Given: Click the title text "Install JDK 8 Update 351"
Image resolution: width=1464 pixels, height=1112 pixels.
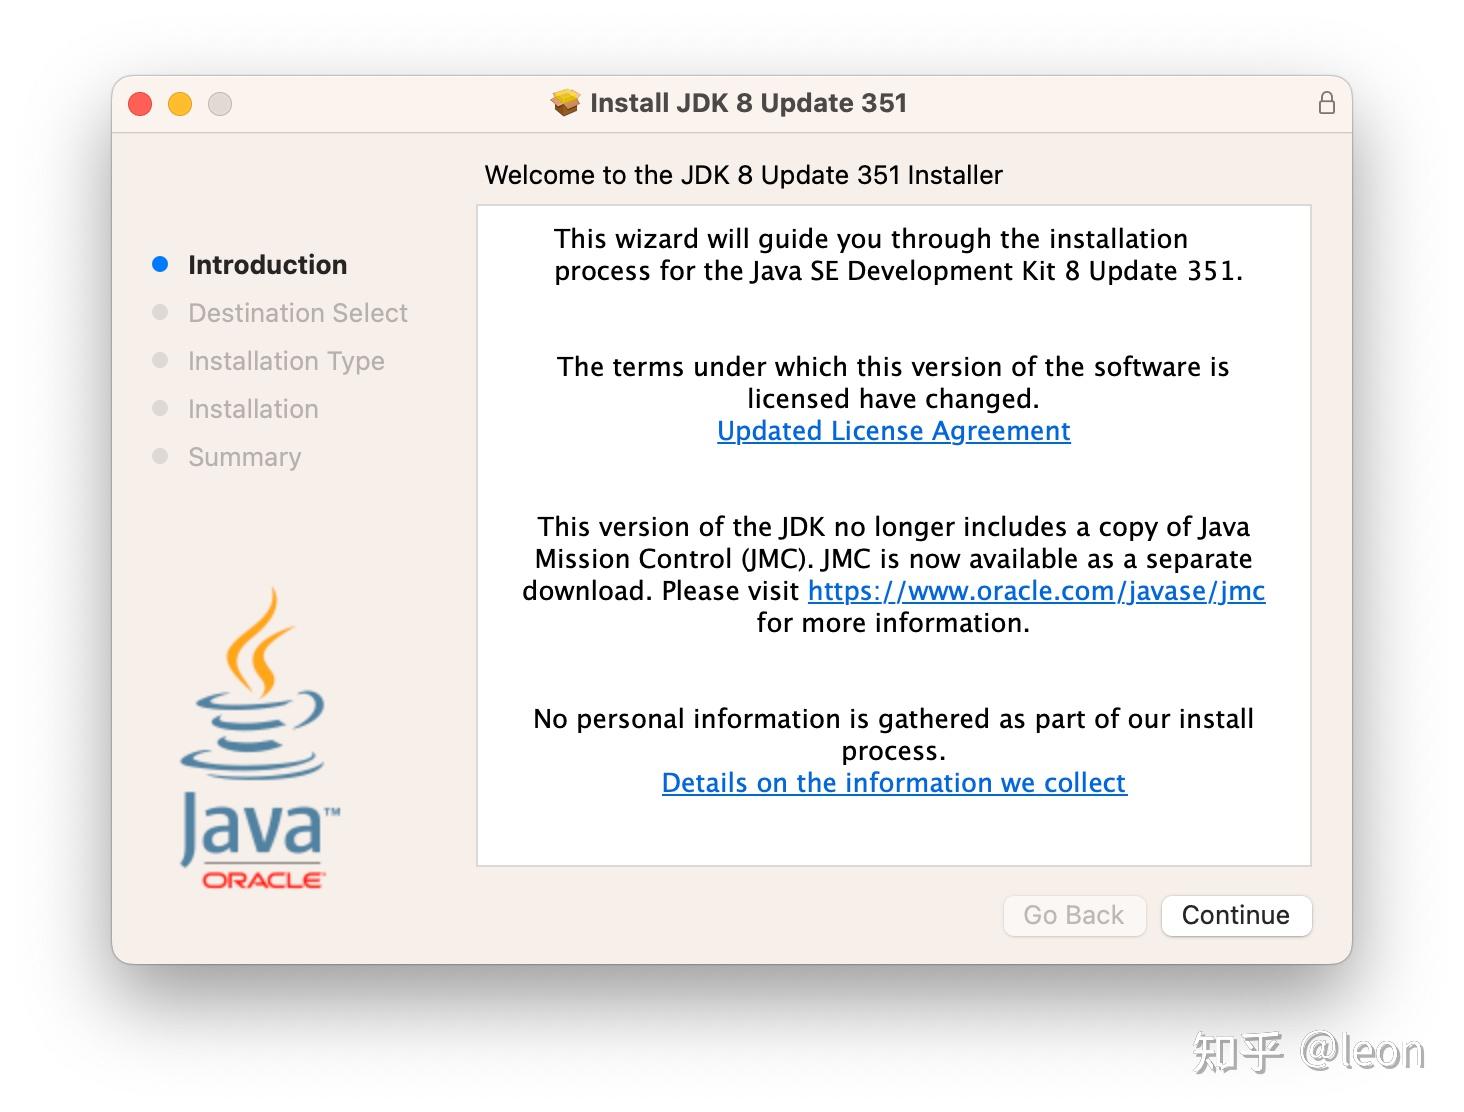Looking at the screenshot, I should pyautogui.click(x=749, y=103).
